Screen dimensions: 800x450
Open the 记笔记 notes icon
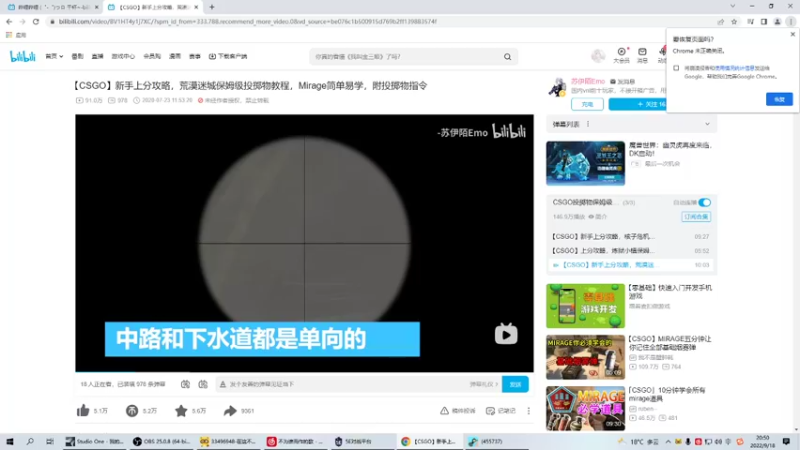click(490, 411)
